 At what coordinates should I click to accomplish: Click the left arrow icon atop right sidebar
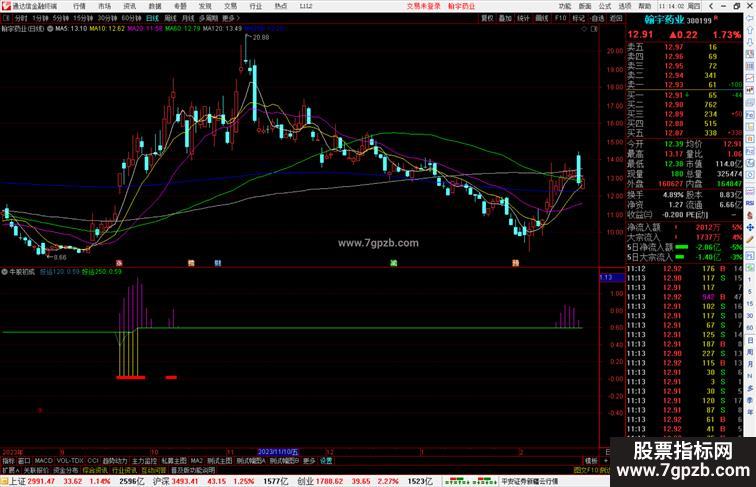tap(750, 18)
